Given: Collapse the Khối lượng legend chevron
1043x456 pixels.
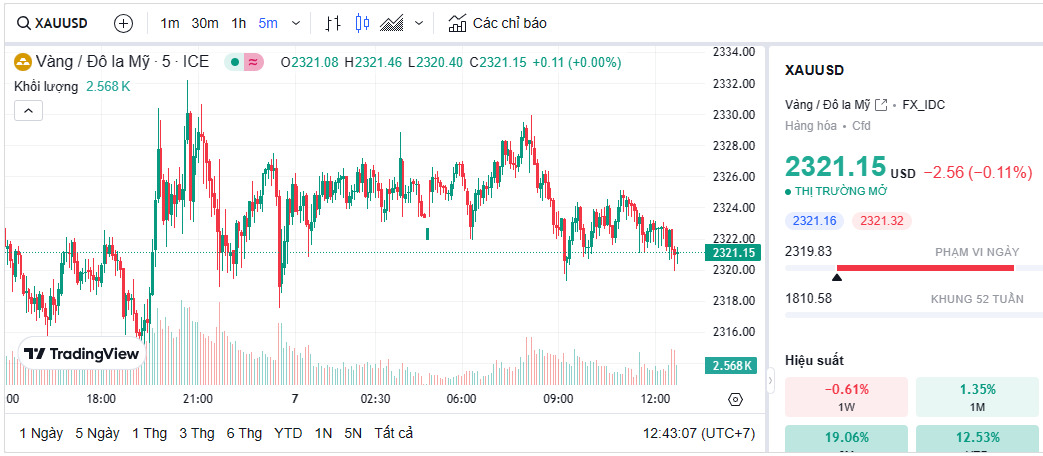Looking at the screenshot, I should click(x=28, y=110).
